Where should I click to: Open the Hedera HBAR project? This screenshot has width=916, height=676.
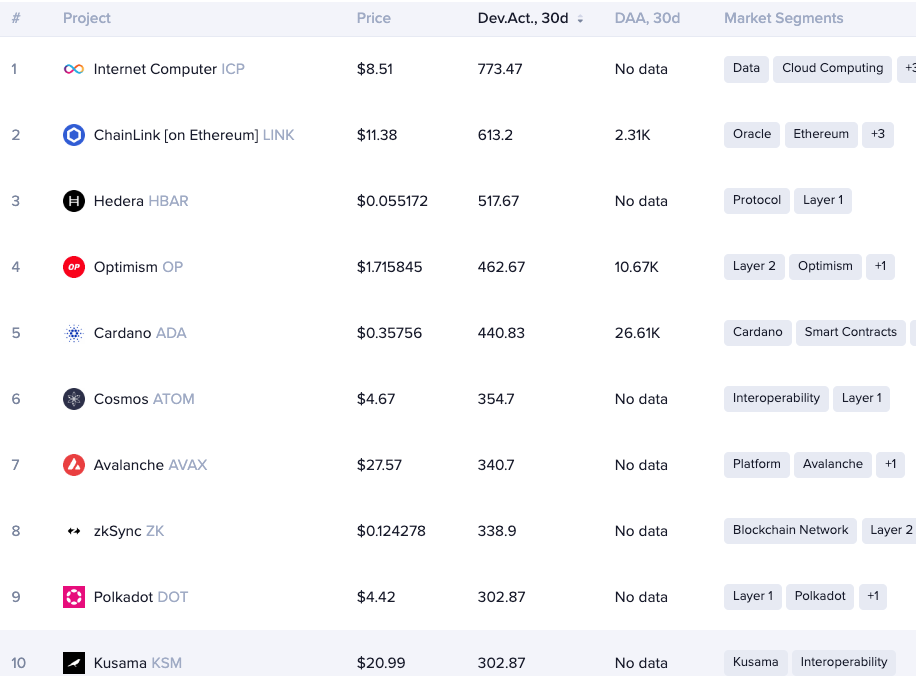[x=141, y=201]
